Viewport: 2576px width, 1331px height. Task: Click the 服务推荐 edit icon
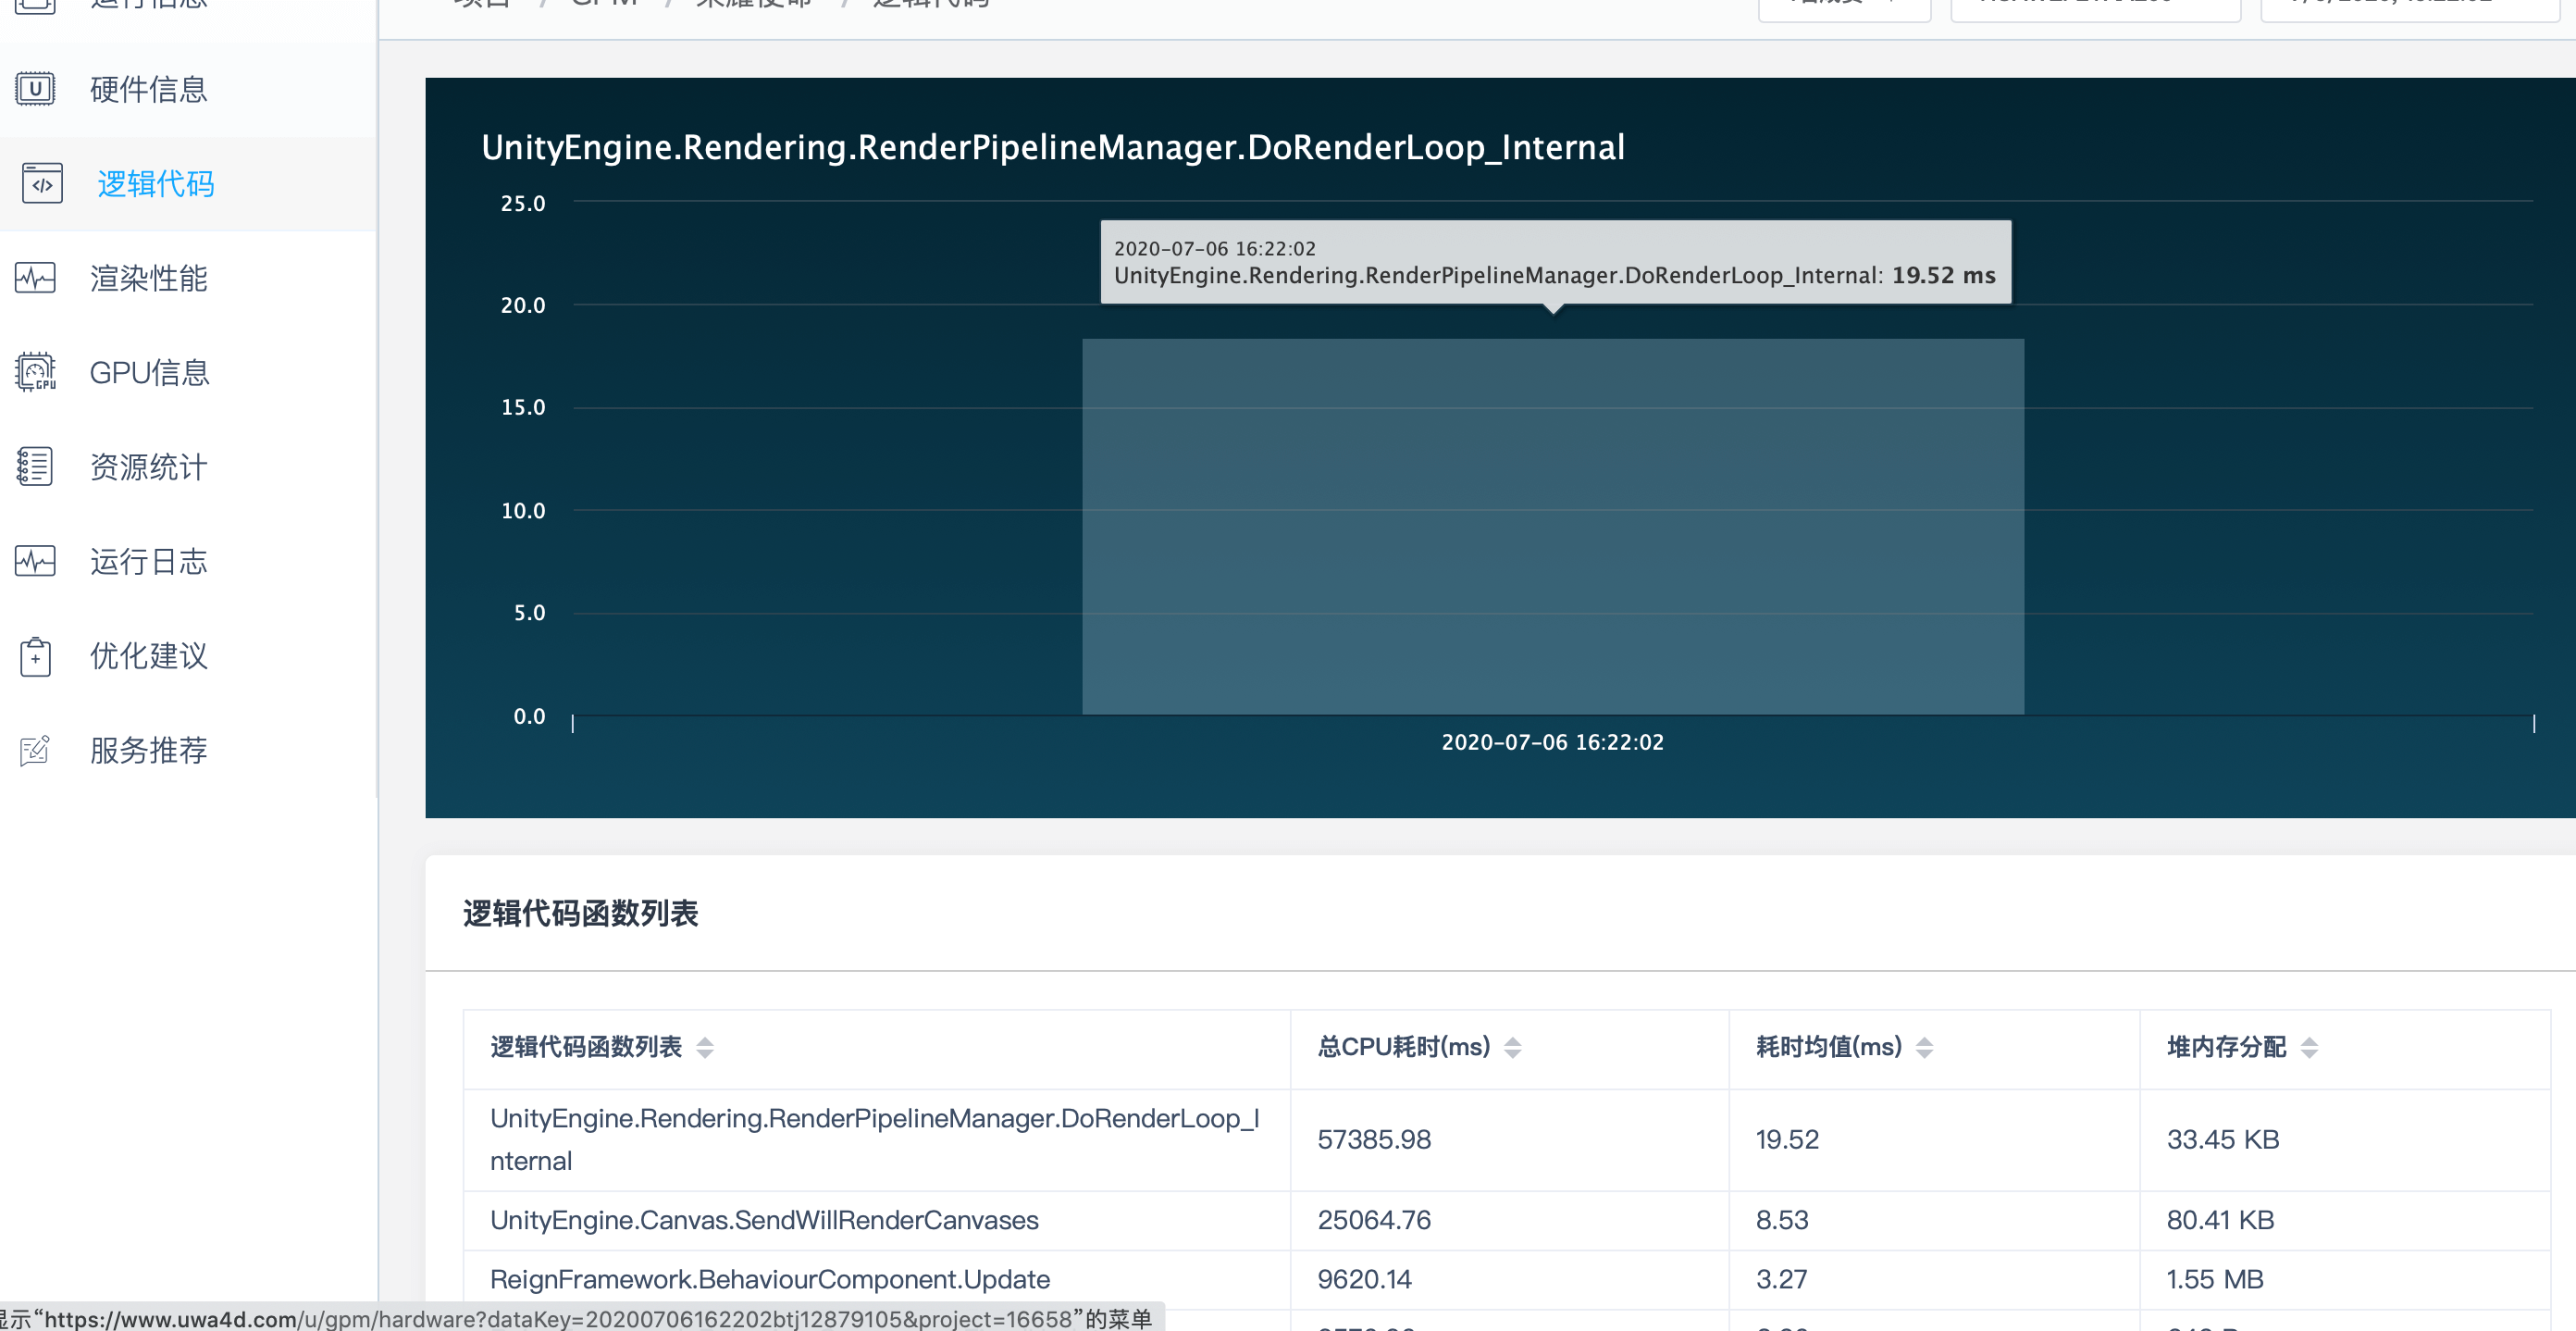[35, 750]
